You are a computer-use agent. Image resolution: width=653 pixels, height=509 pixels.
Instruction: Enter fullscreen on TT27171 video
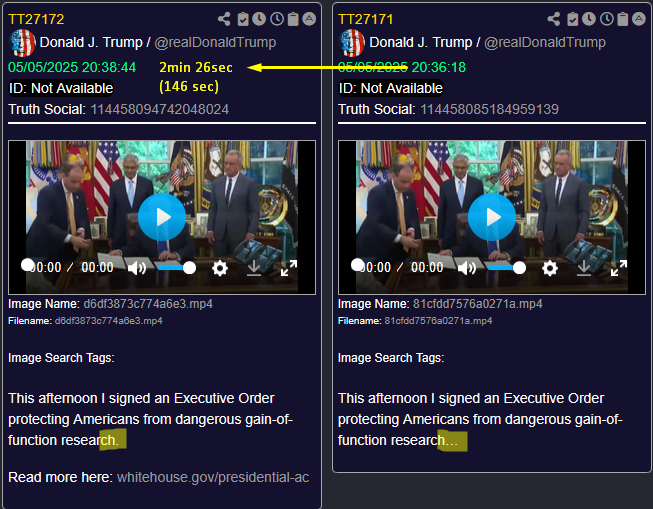point(618,268)
